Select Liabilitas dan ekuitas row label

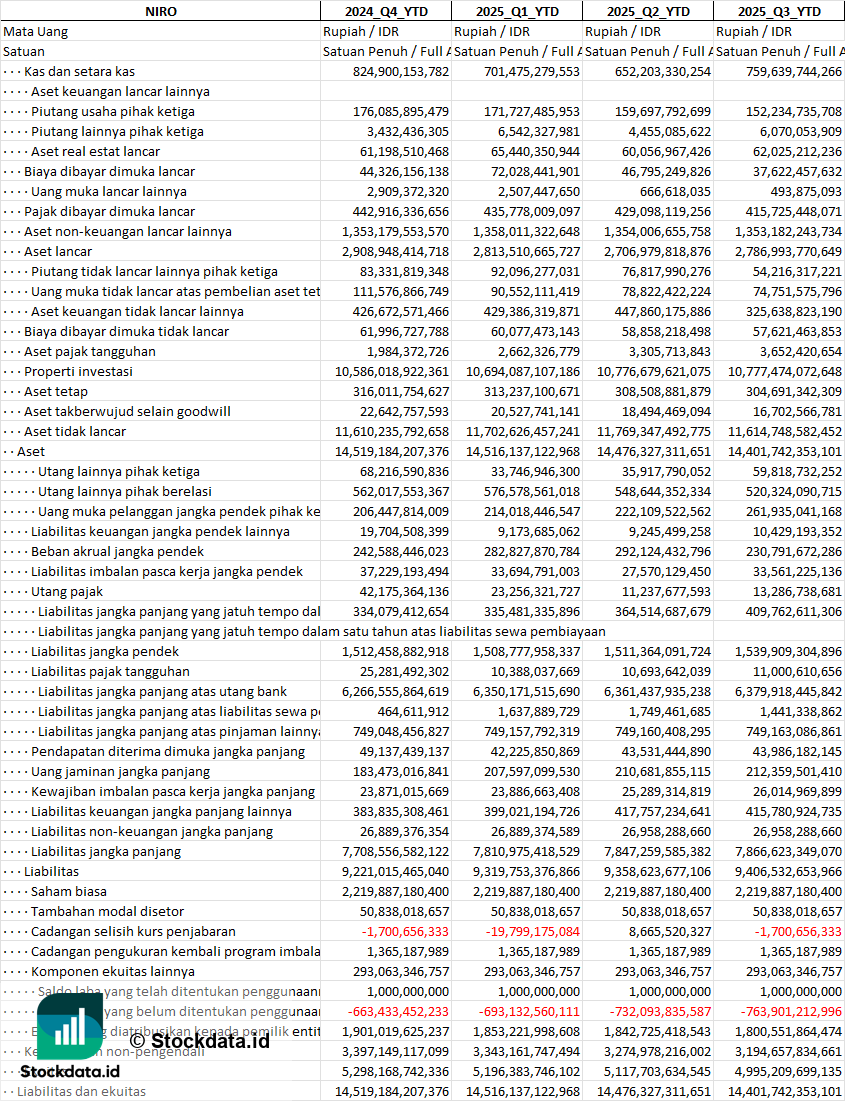[81, 1092]
